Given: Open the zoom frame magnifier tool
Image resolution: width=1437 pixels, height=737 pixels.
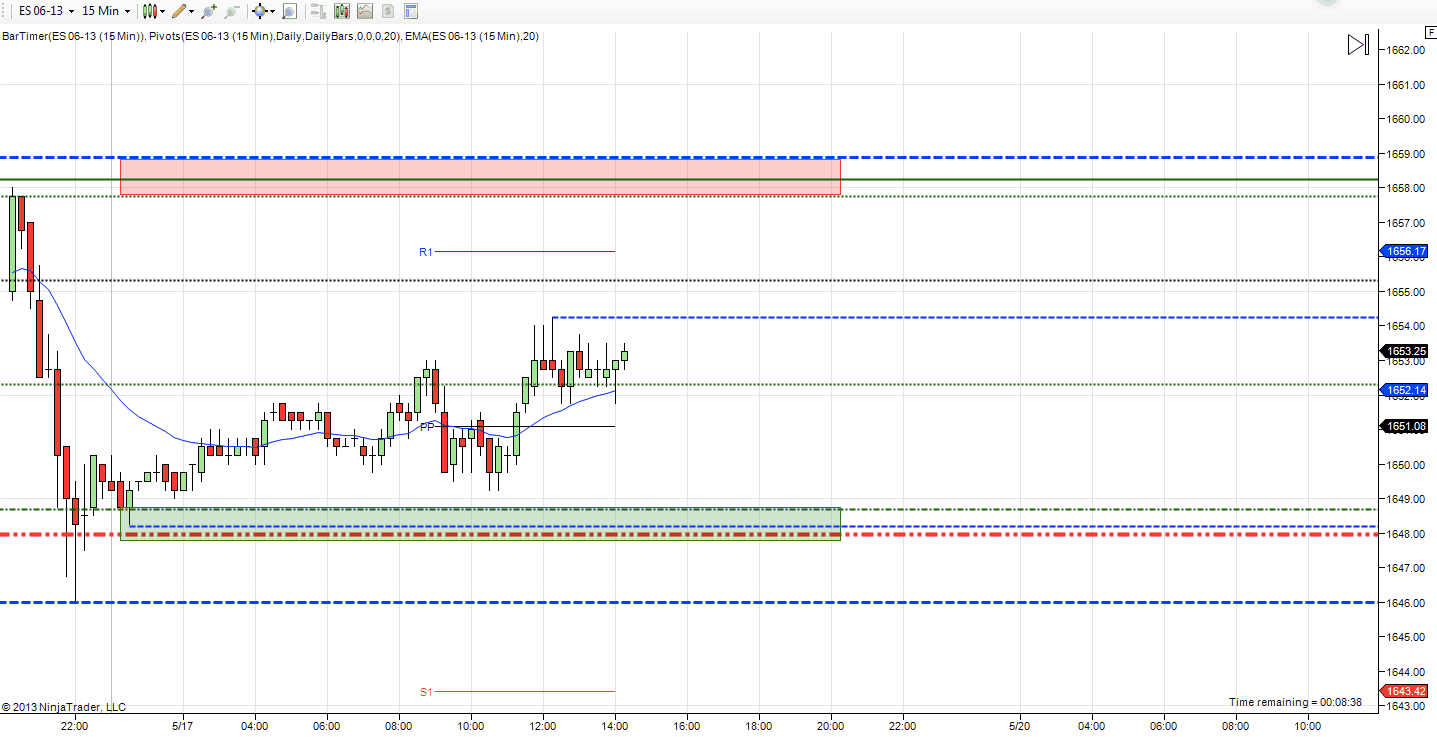Looking at the screenshot, I should tap(289, 11).
